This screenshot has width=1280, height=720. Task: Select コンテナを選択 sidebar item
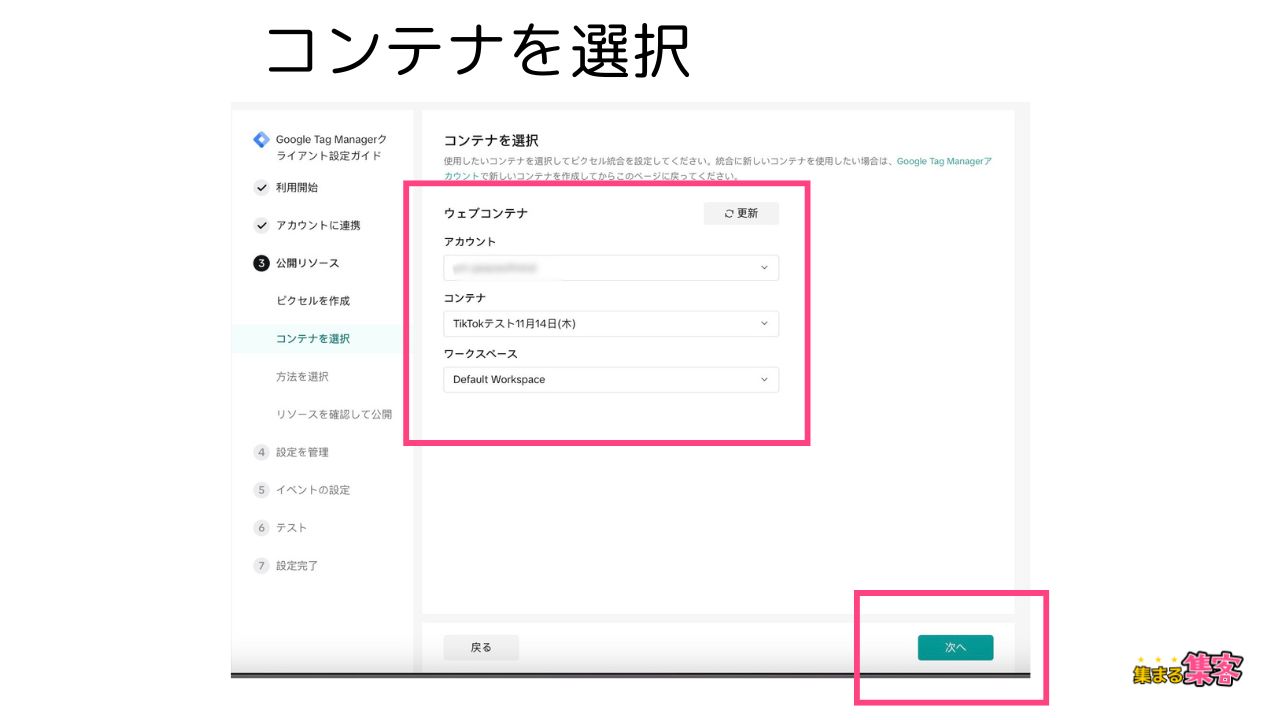(313, 339)
